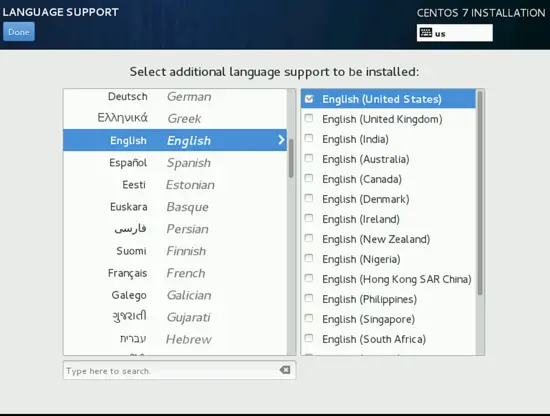Toggle English (Denmark) checkbox

tap(309, 198)
